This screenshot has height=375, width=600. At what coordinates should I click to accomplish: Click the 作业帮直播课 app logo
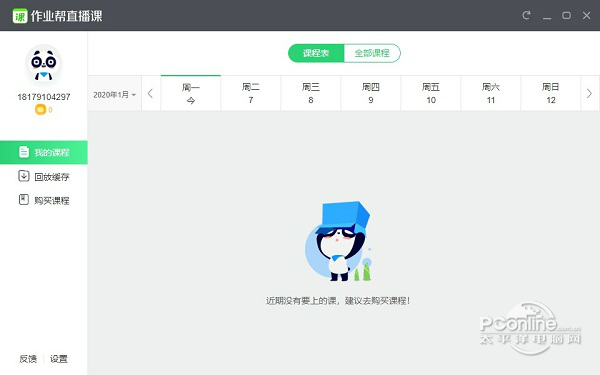pos(20,16)
